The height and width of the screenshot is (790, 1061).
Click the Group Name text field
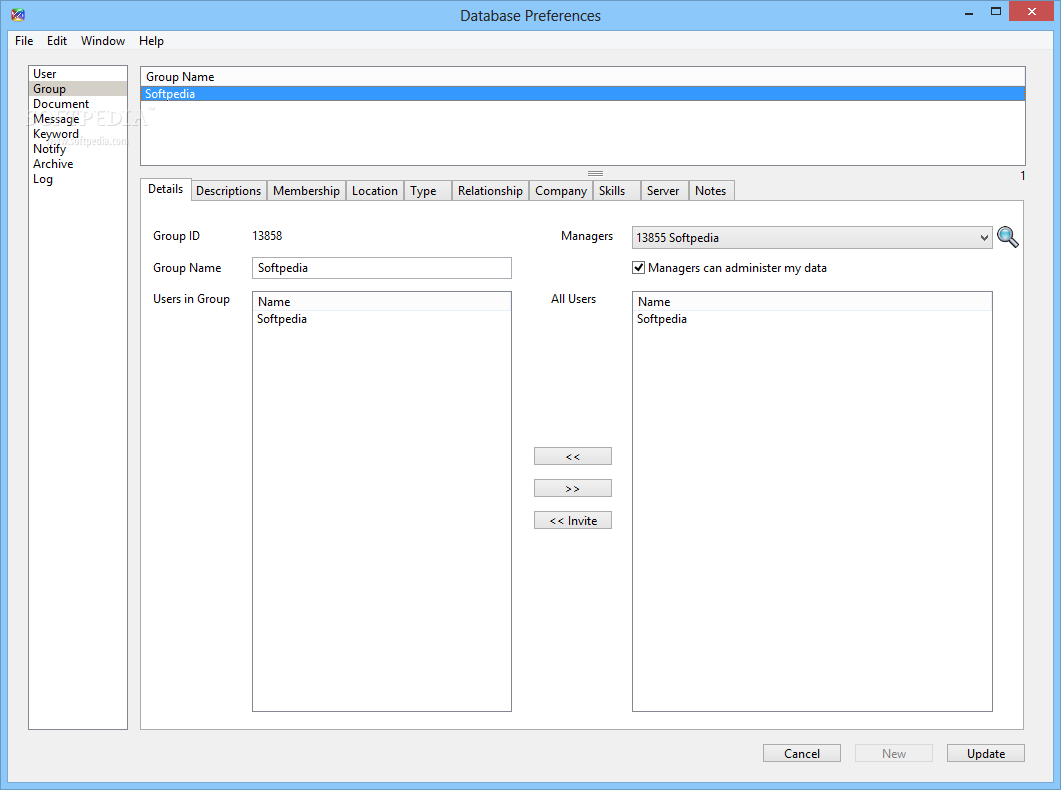[382, 268]
